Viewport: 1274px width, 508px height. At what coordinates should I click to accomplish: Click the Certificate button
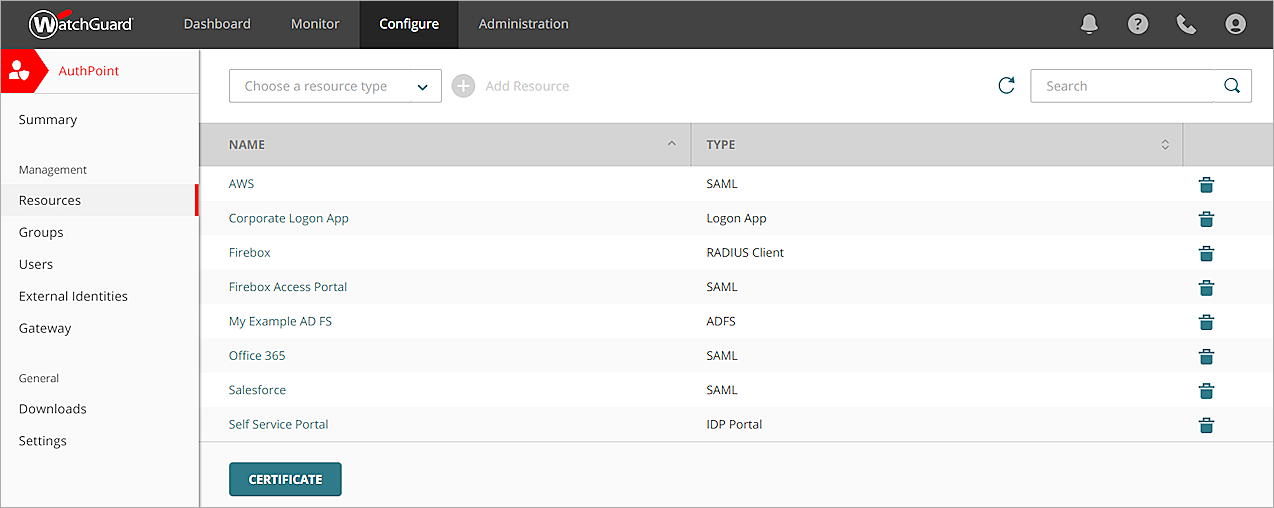[285, 479]
